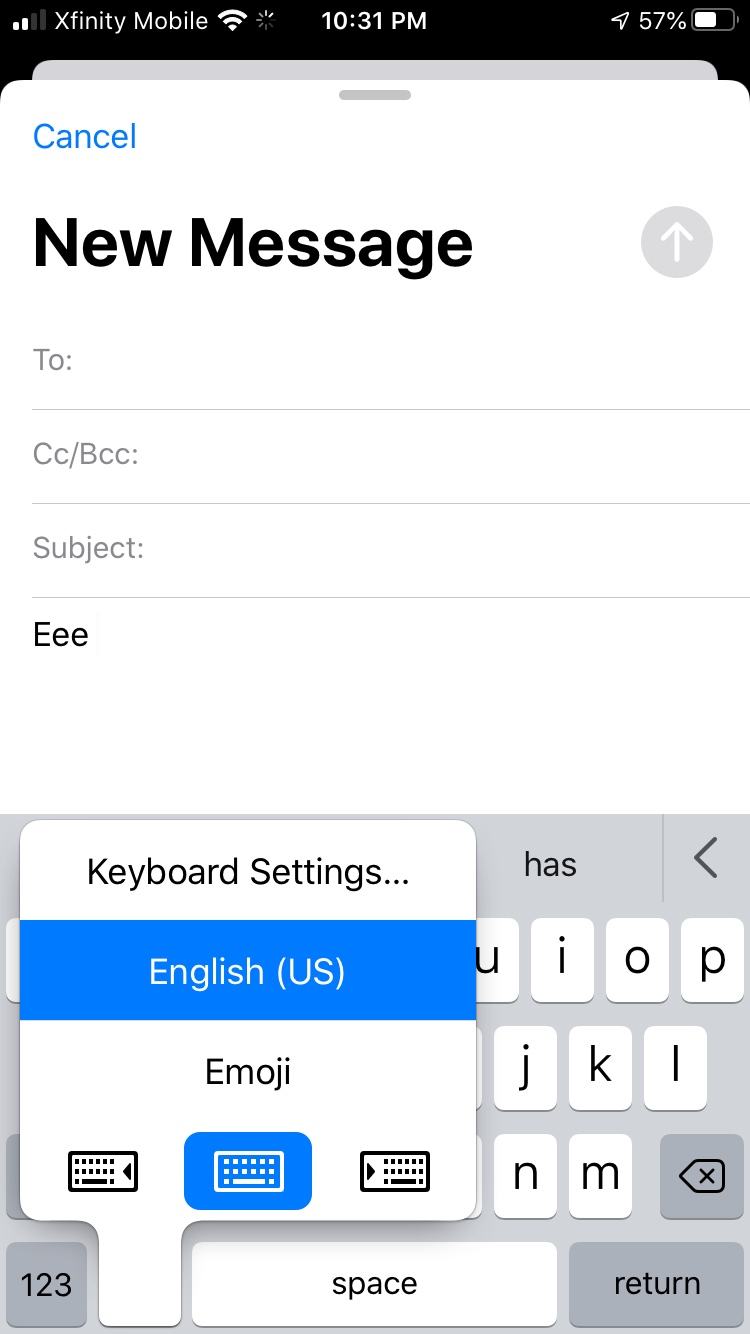Tap the message body text 'Eee'
This screenshot has height=1334, width=750.
click(x=61, y=635)
